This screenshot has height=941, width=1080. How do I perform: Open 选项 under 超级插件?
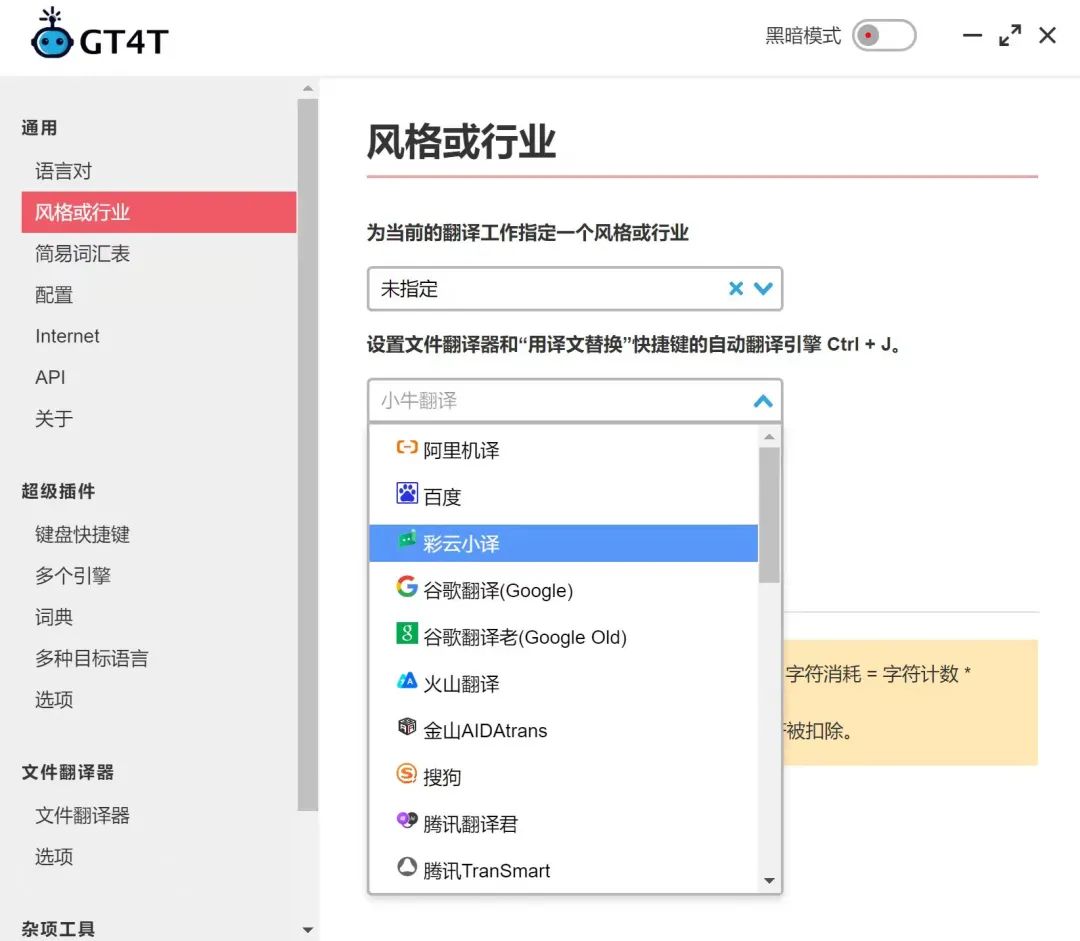[x=158, y=700]
